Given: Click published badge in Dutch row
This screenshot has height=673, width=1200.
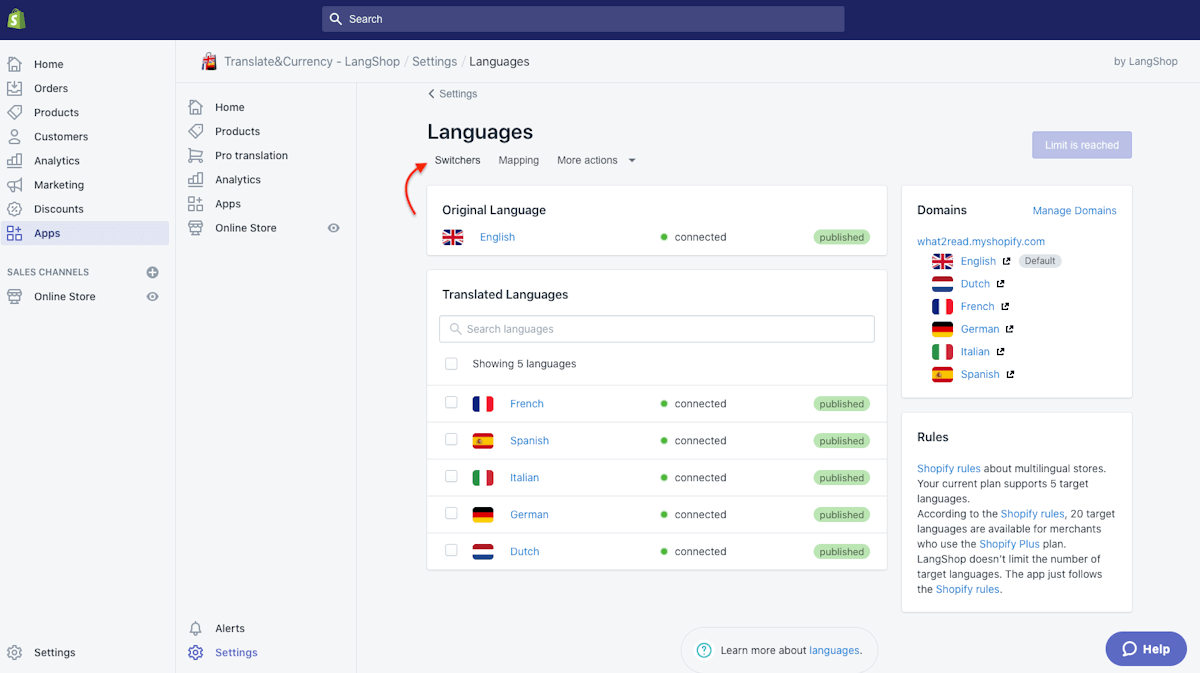Looking at the screenshot, I should [x=842, y=551].
